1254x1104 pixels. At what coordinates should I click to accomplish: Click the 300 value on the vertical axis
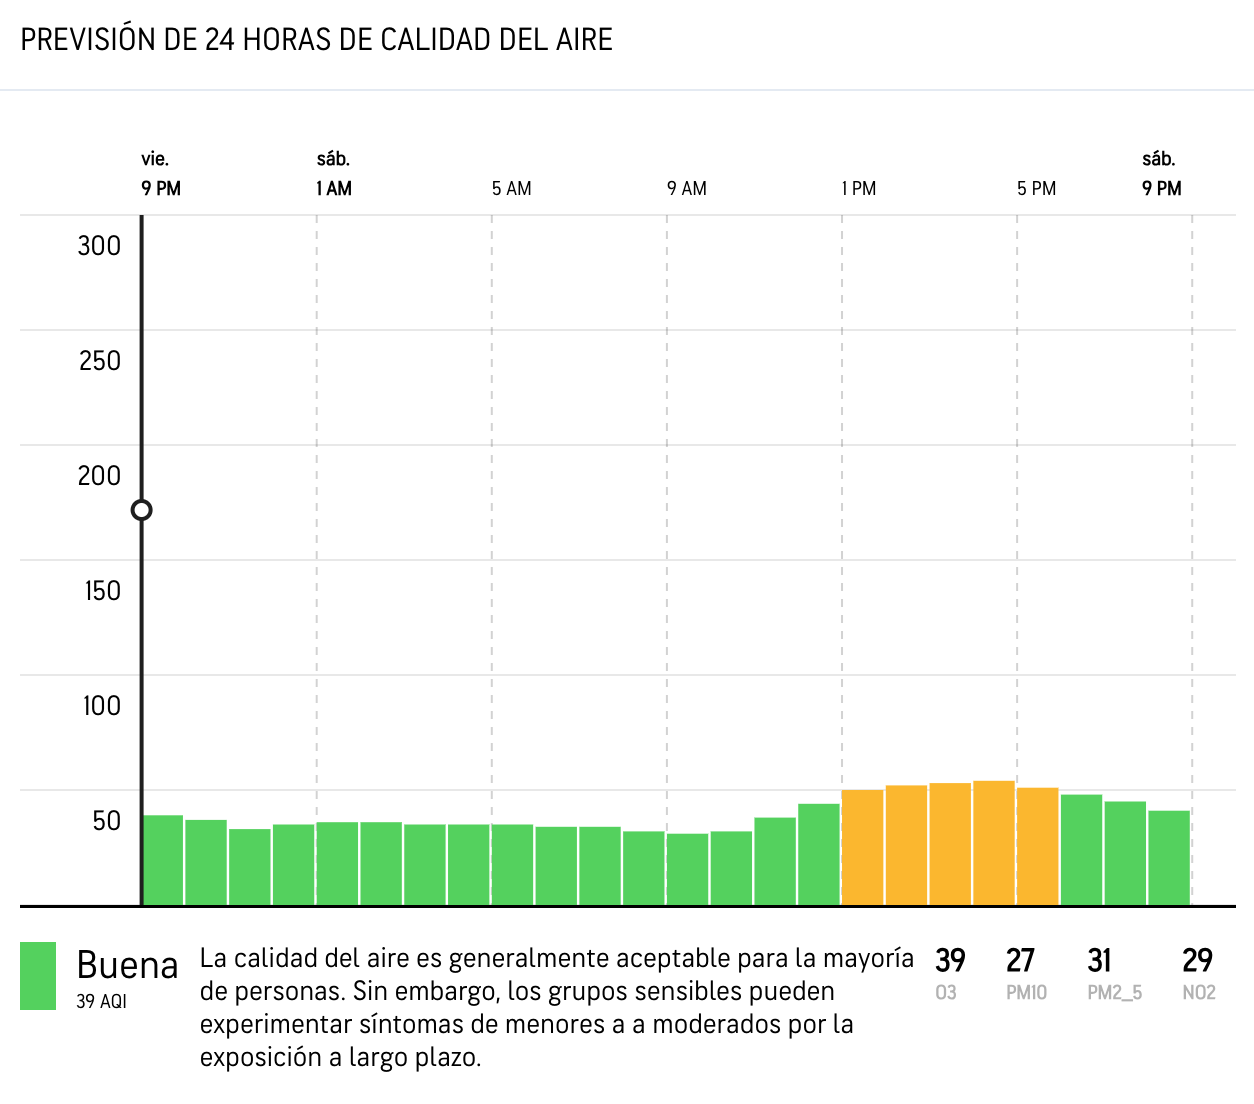[x=99, y=246]
